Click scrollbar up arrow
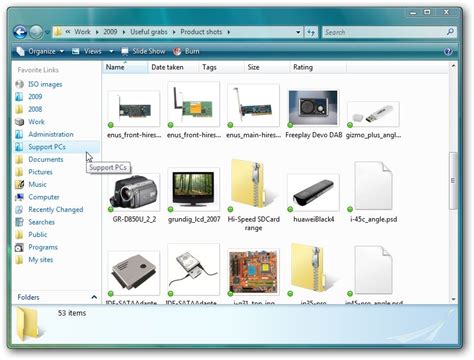This screenshot has width=474, height=360. point(453,66)
